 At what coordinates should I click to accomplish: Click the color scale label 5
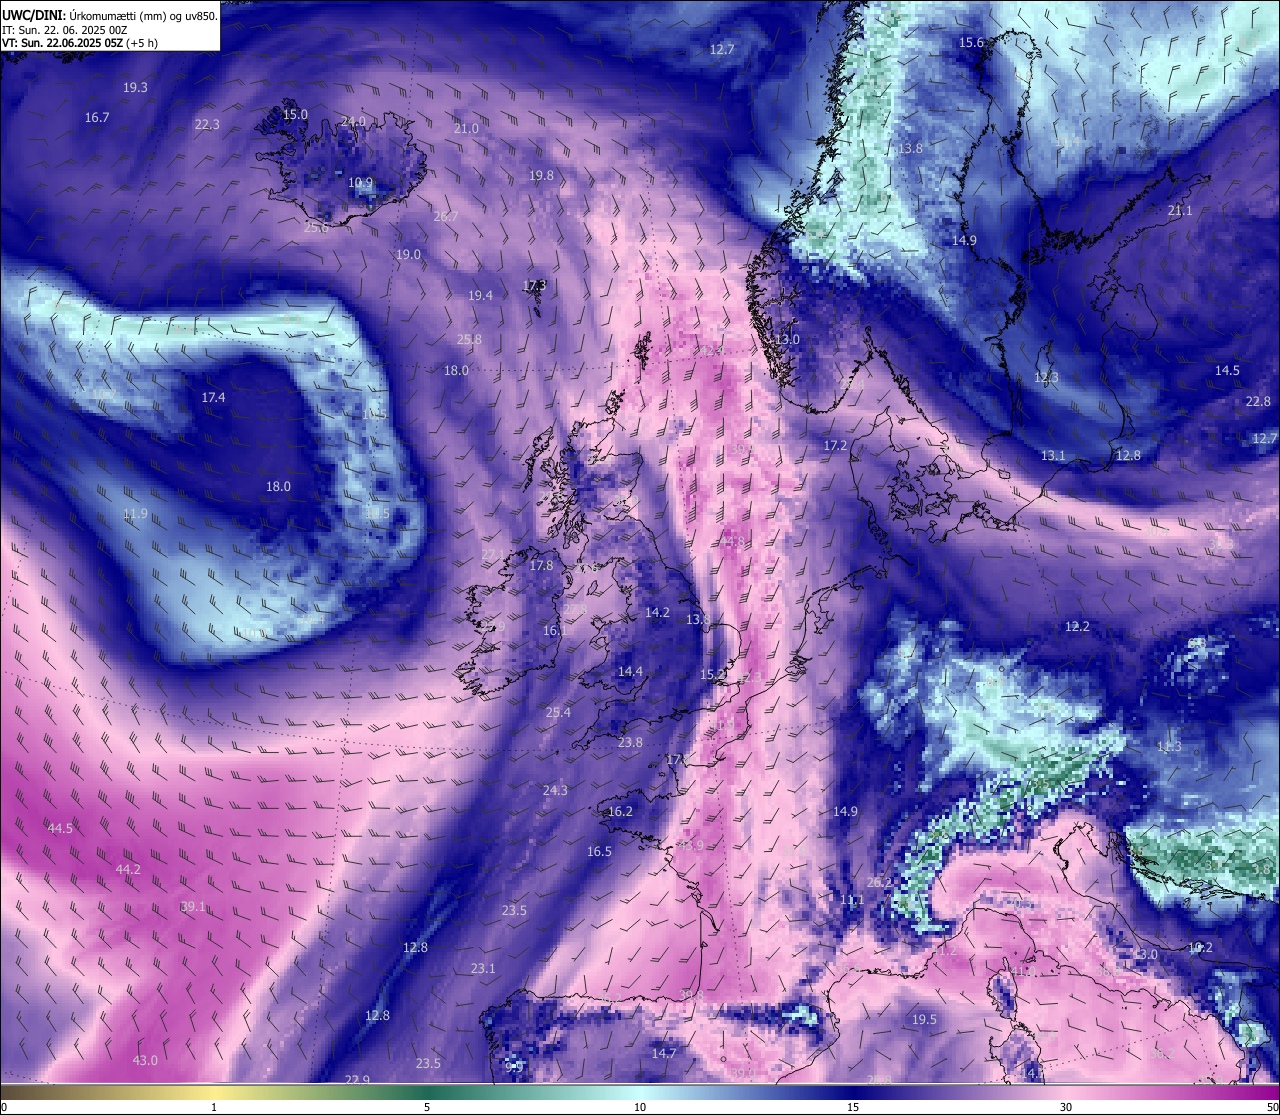pos(427,1107)
